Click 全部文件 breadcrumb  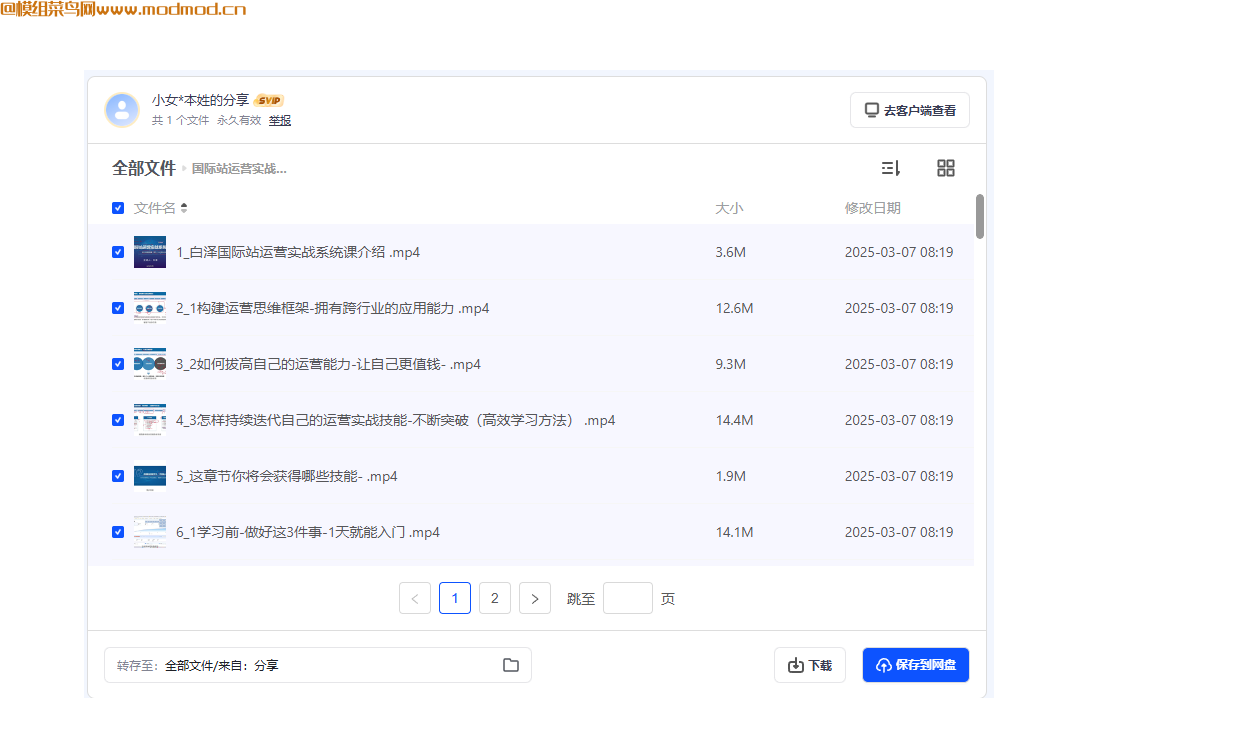(144, 168)
